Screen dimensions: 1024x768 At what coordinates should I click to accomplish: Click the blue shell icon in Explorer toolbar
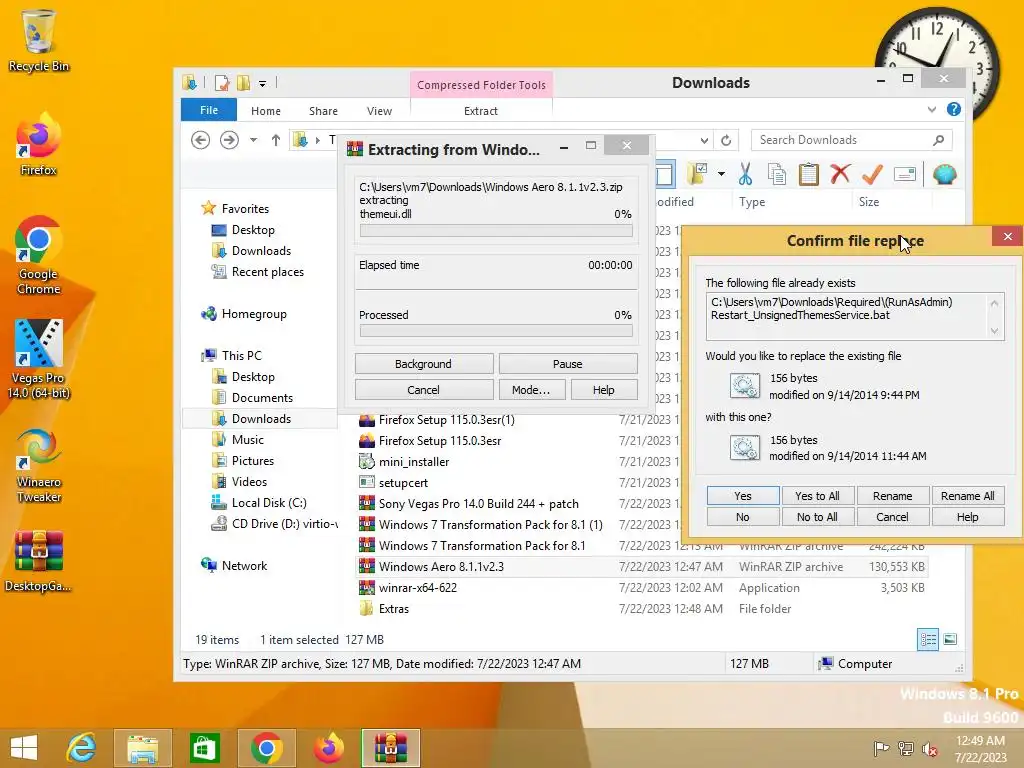click(x=944, y=174)
